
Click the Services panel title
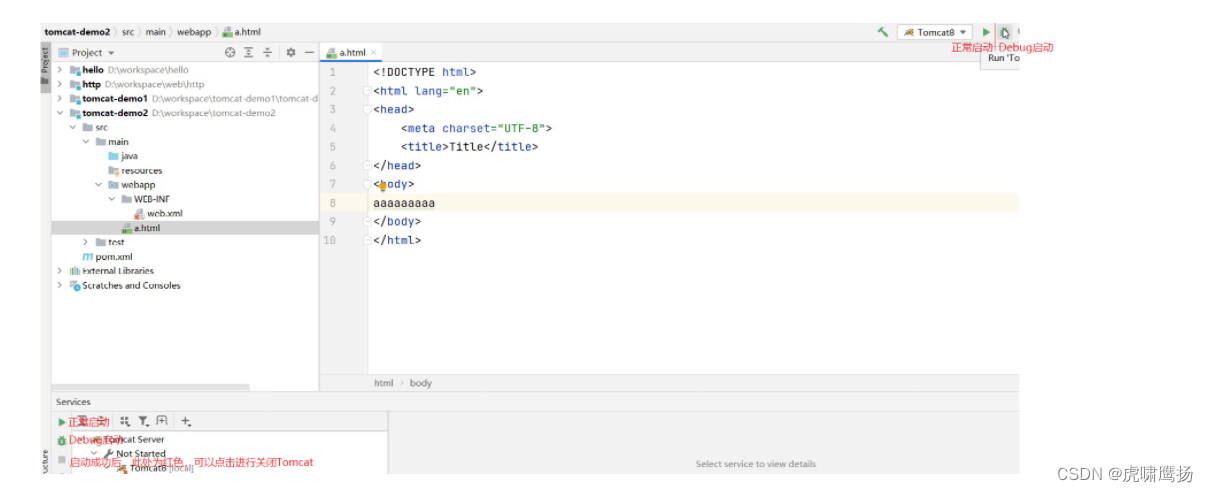coord(73,402)
